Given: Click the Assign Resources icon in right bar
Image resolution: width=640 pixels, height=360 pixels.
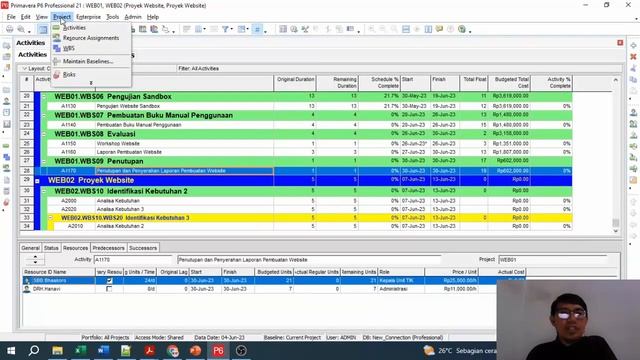Looking at the screenshot, I should [x=633, y=112].
